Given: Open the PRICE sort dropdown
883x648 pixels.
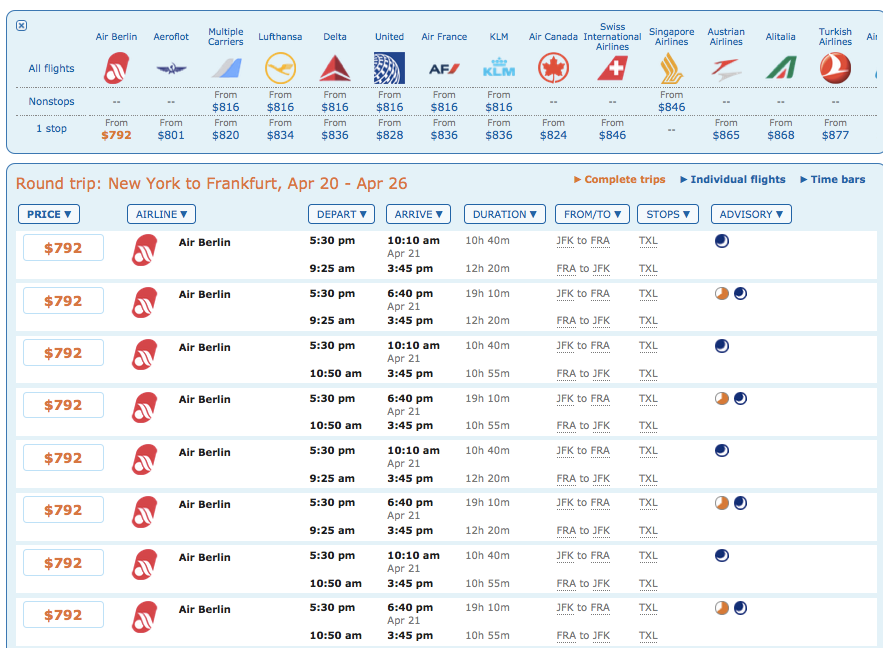Looking at the screenshot, I should coord(49,214).
